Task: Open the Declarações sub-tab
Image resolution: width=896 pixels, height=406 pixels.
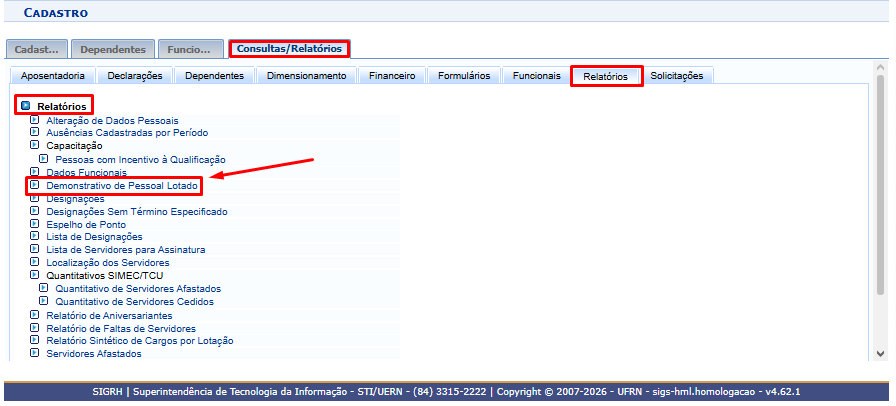Action: (x=135, y=75)
